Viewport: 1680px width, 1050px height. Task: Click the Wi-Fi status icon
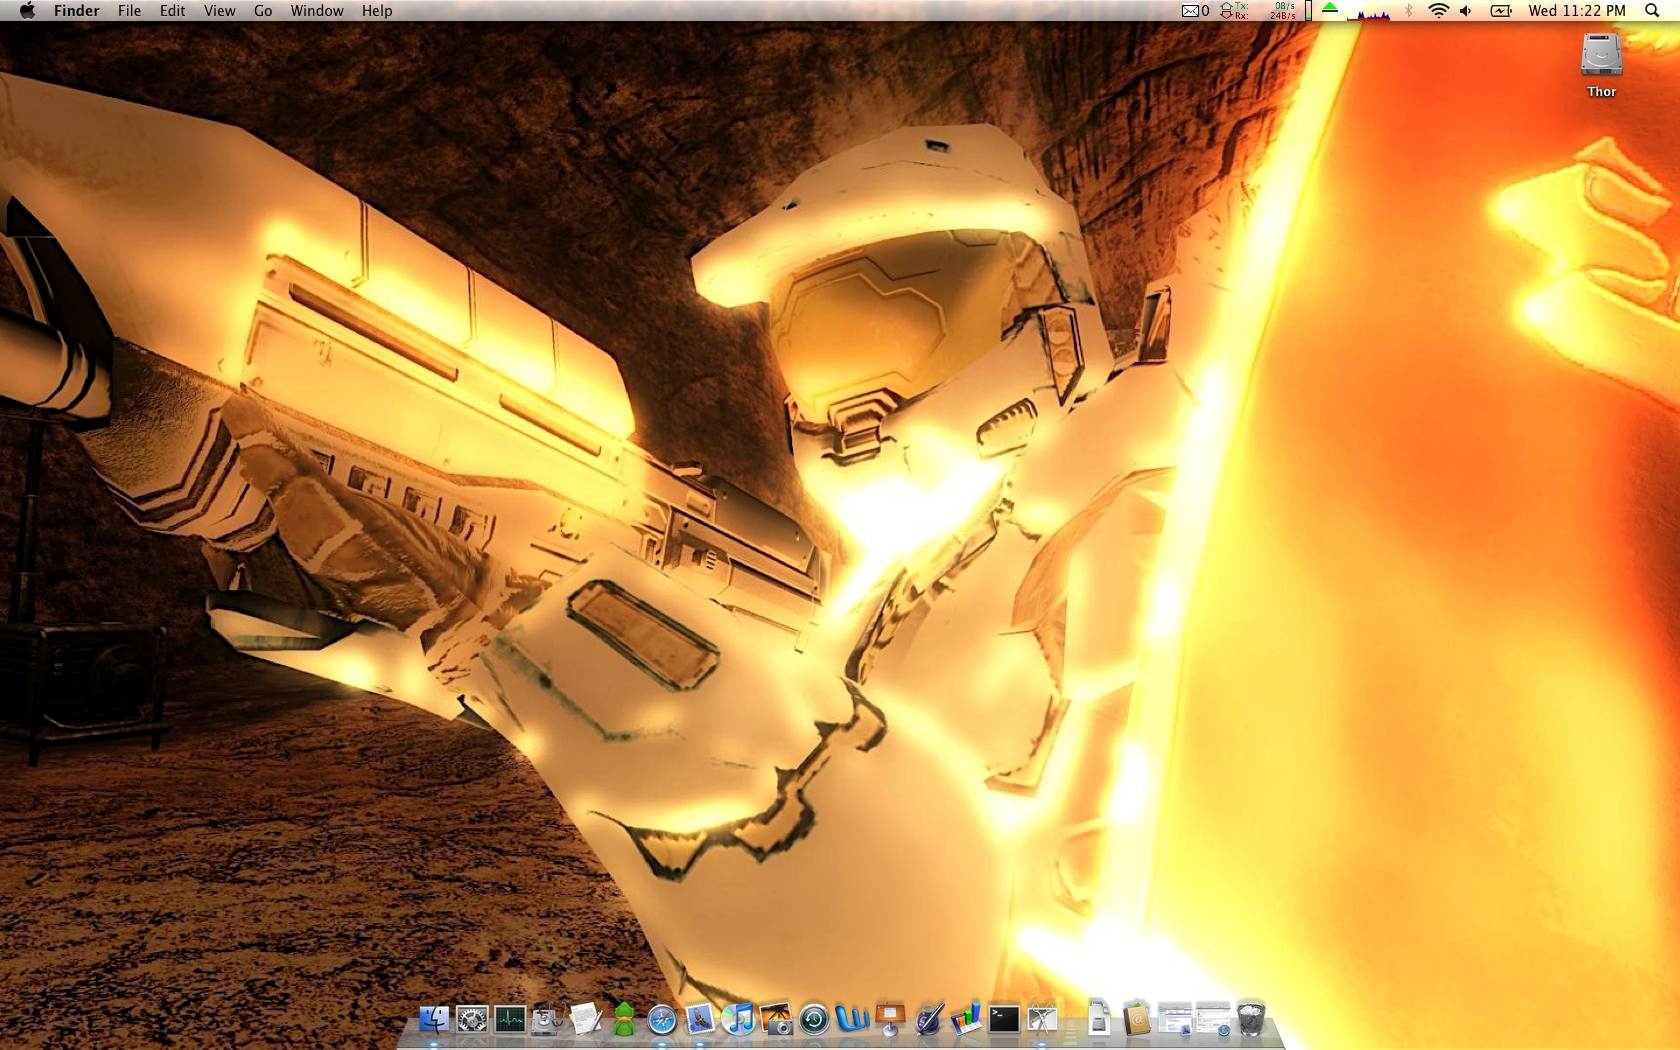[x=1439, y=11]
